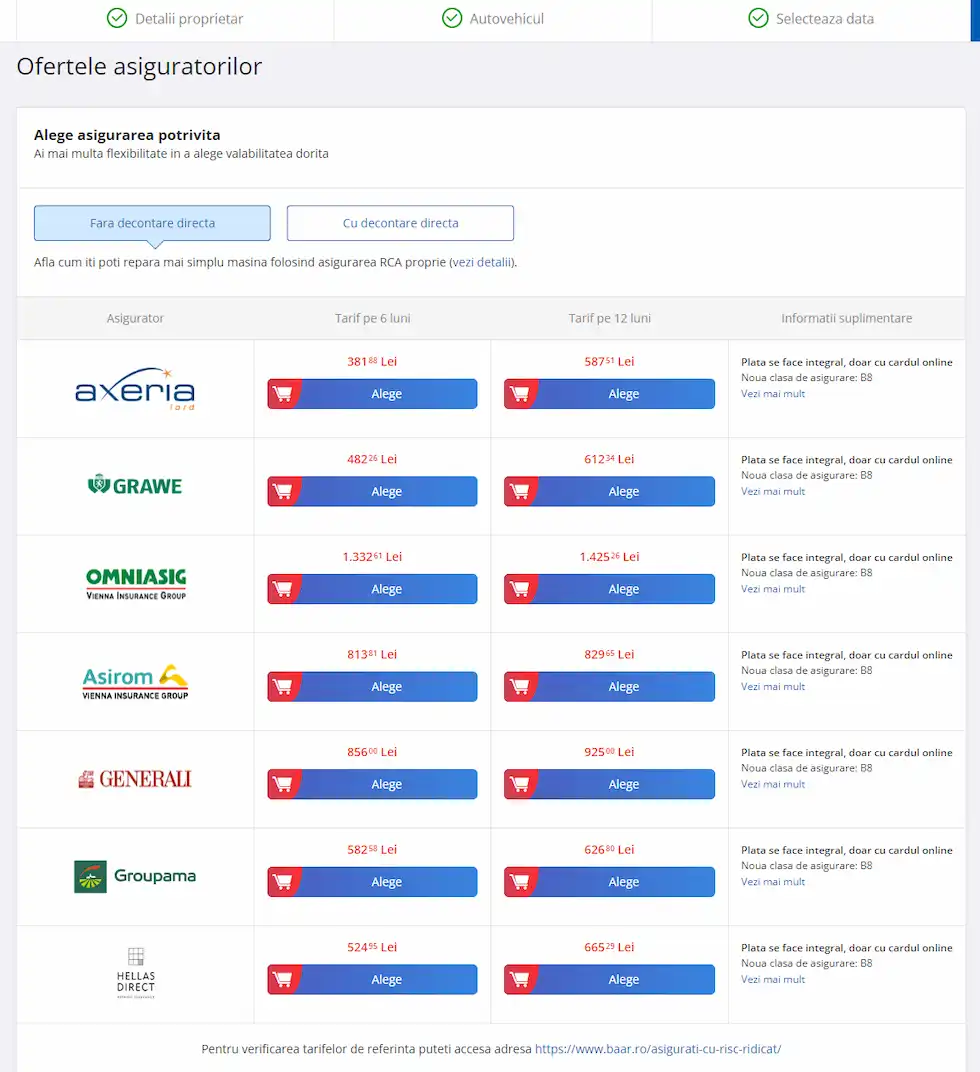This screenshot has height=1072, width=980.
Task: Click the Informatii suplimentare column header
Action: coord(847,318)
